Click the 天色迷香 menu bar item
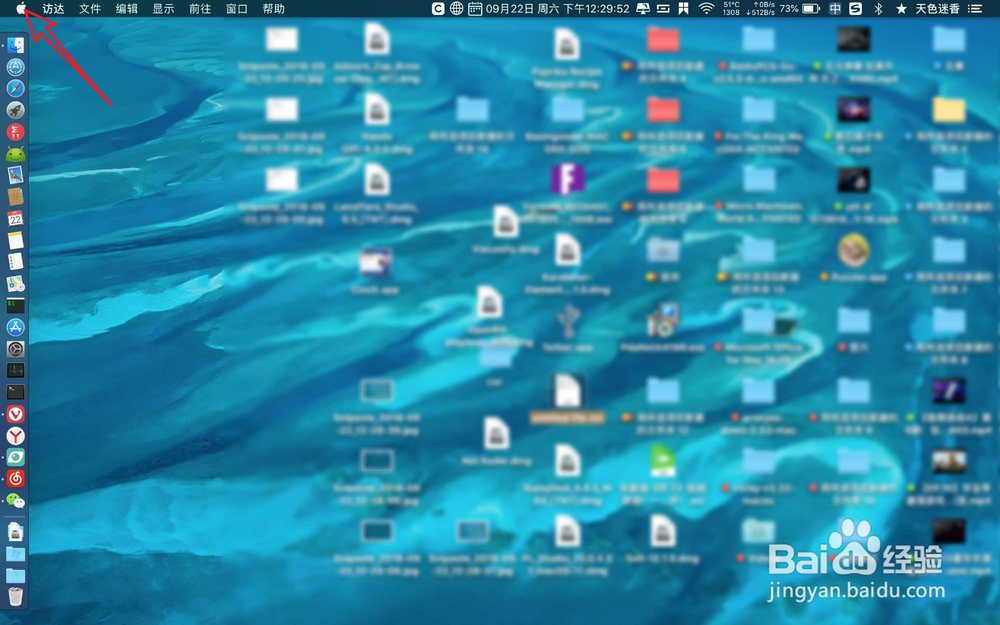1000x625 pixels. [938, 9]
